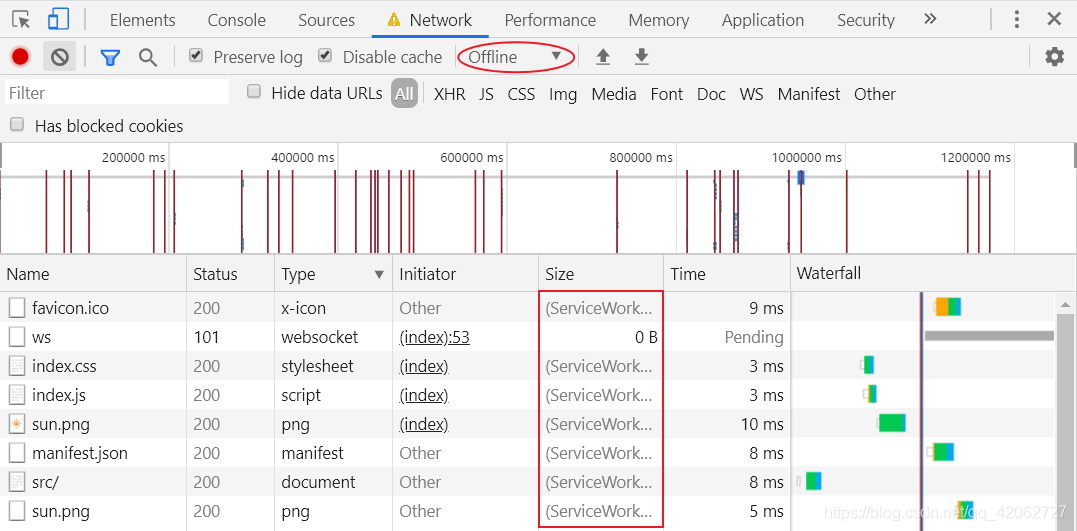The width and height of the screenshot is (1077, 531).
Task: Clear the network log
Action: (59, 57)
